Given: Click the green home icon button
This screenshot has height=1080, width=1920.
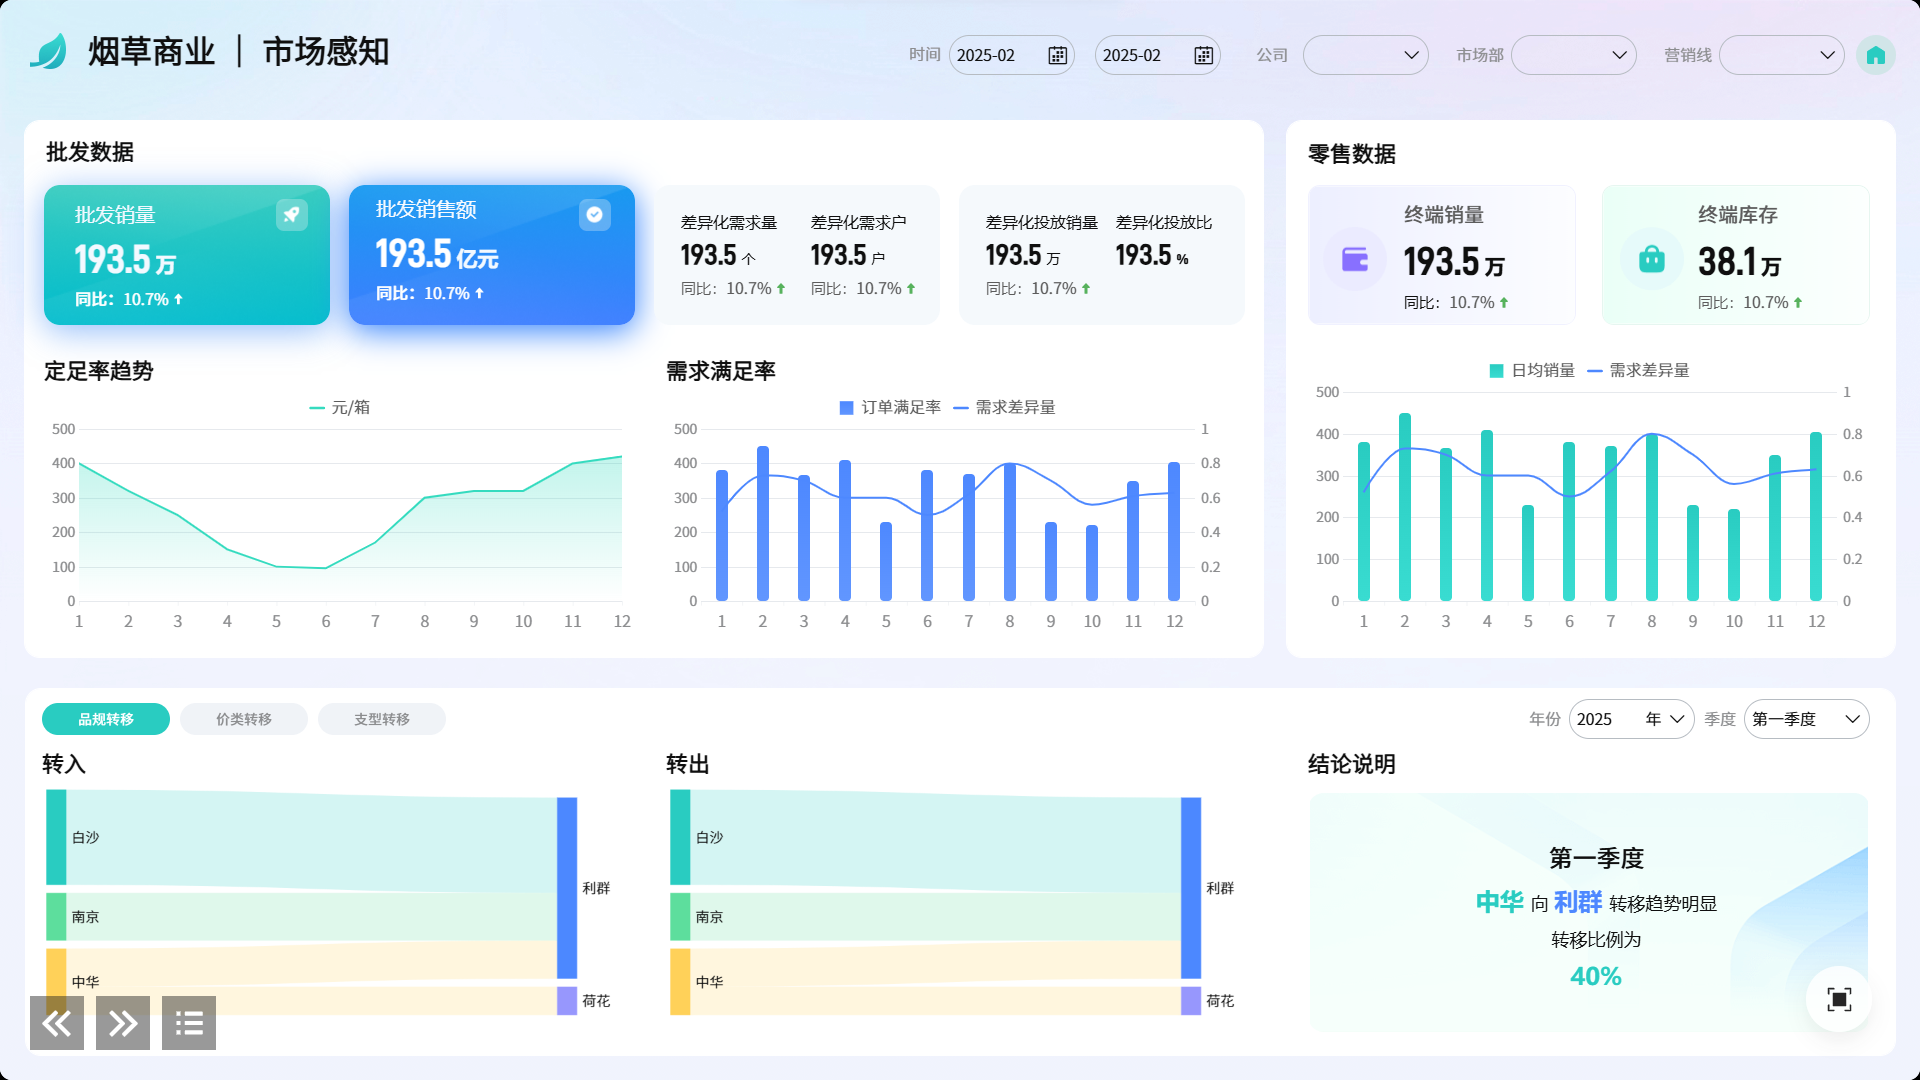Looking at the screenshot, I should pos(1875,55).
